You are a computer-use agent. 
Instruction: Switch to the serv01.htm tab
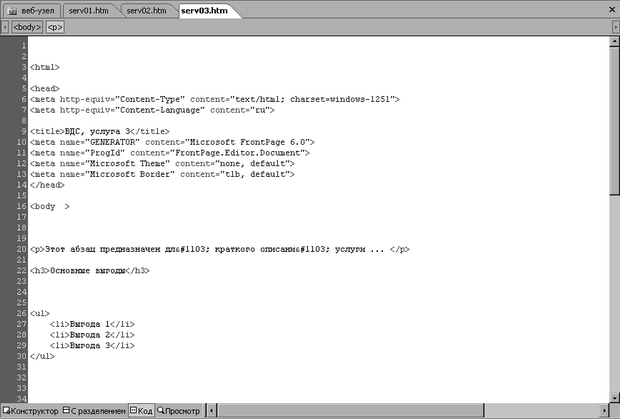pos(89,10)
